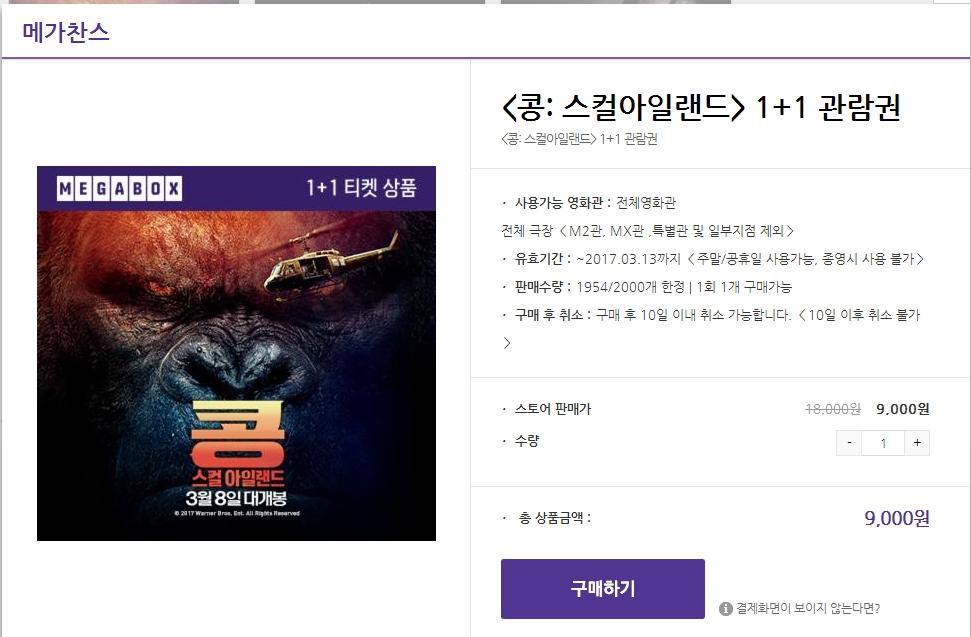The image size is (971, 637).
Task: Select the quantity input field
Action: [x=883, y=443]
